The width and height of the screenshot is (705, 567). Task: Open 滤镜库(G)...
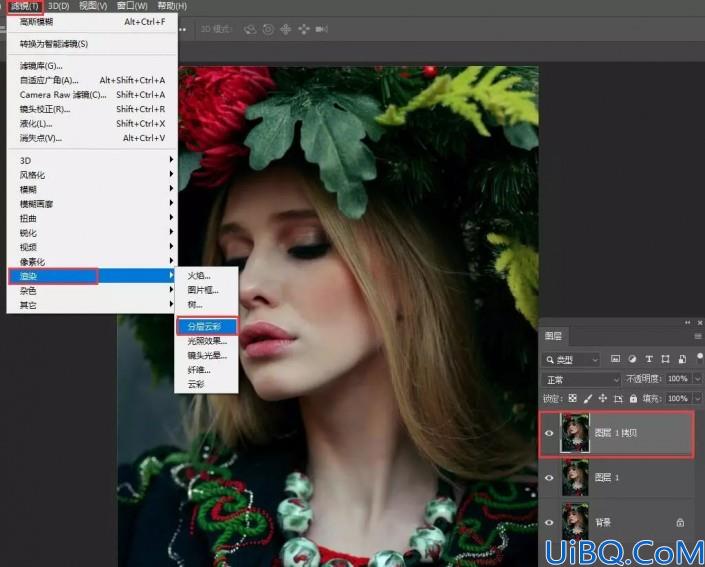point(92,66)
